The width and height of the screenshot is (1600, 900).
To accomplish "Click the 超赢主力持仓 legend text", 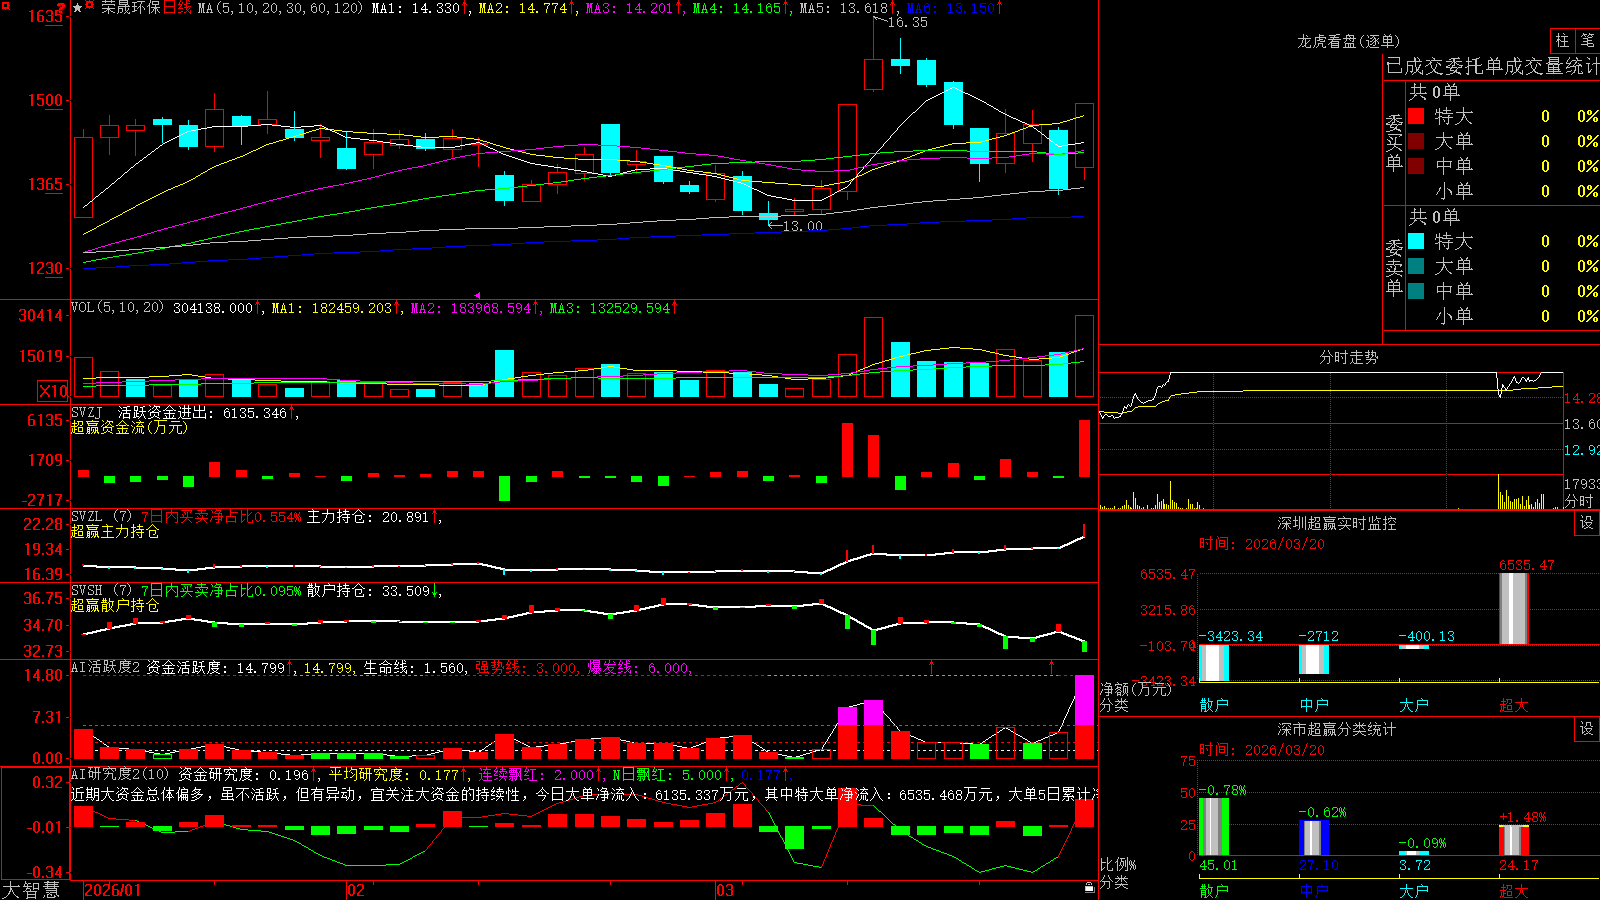I will [x=115, y=531].
